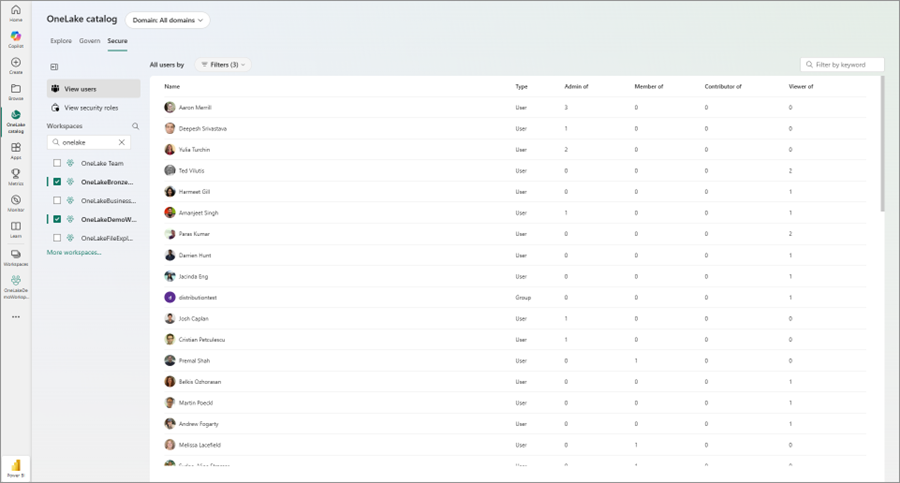Check the OneLake Team workspace checkbox
900x483 pixels.
[x=57, y=163]
